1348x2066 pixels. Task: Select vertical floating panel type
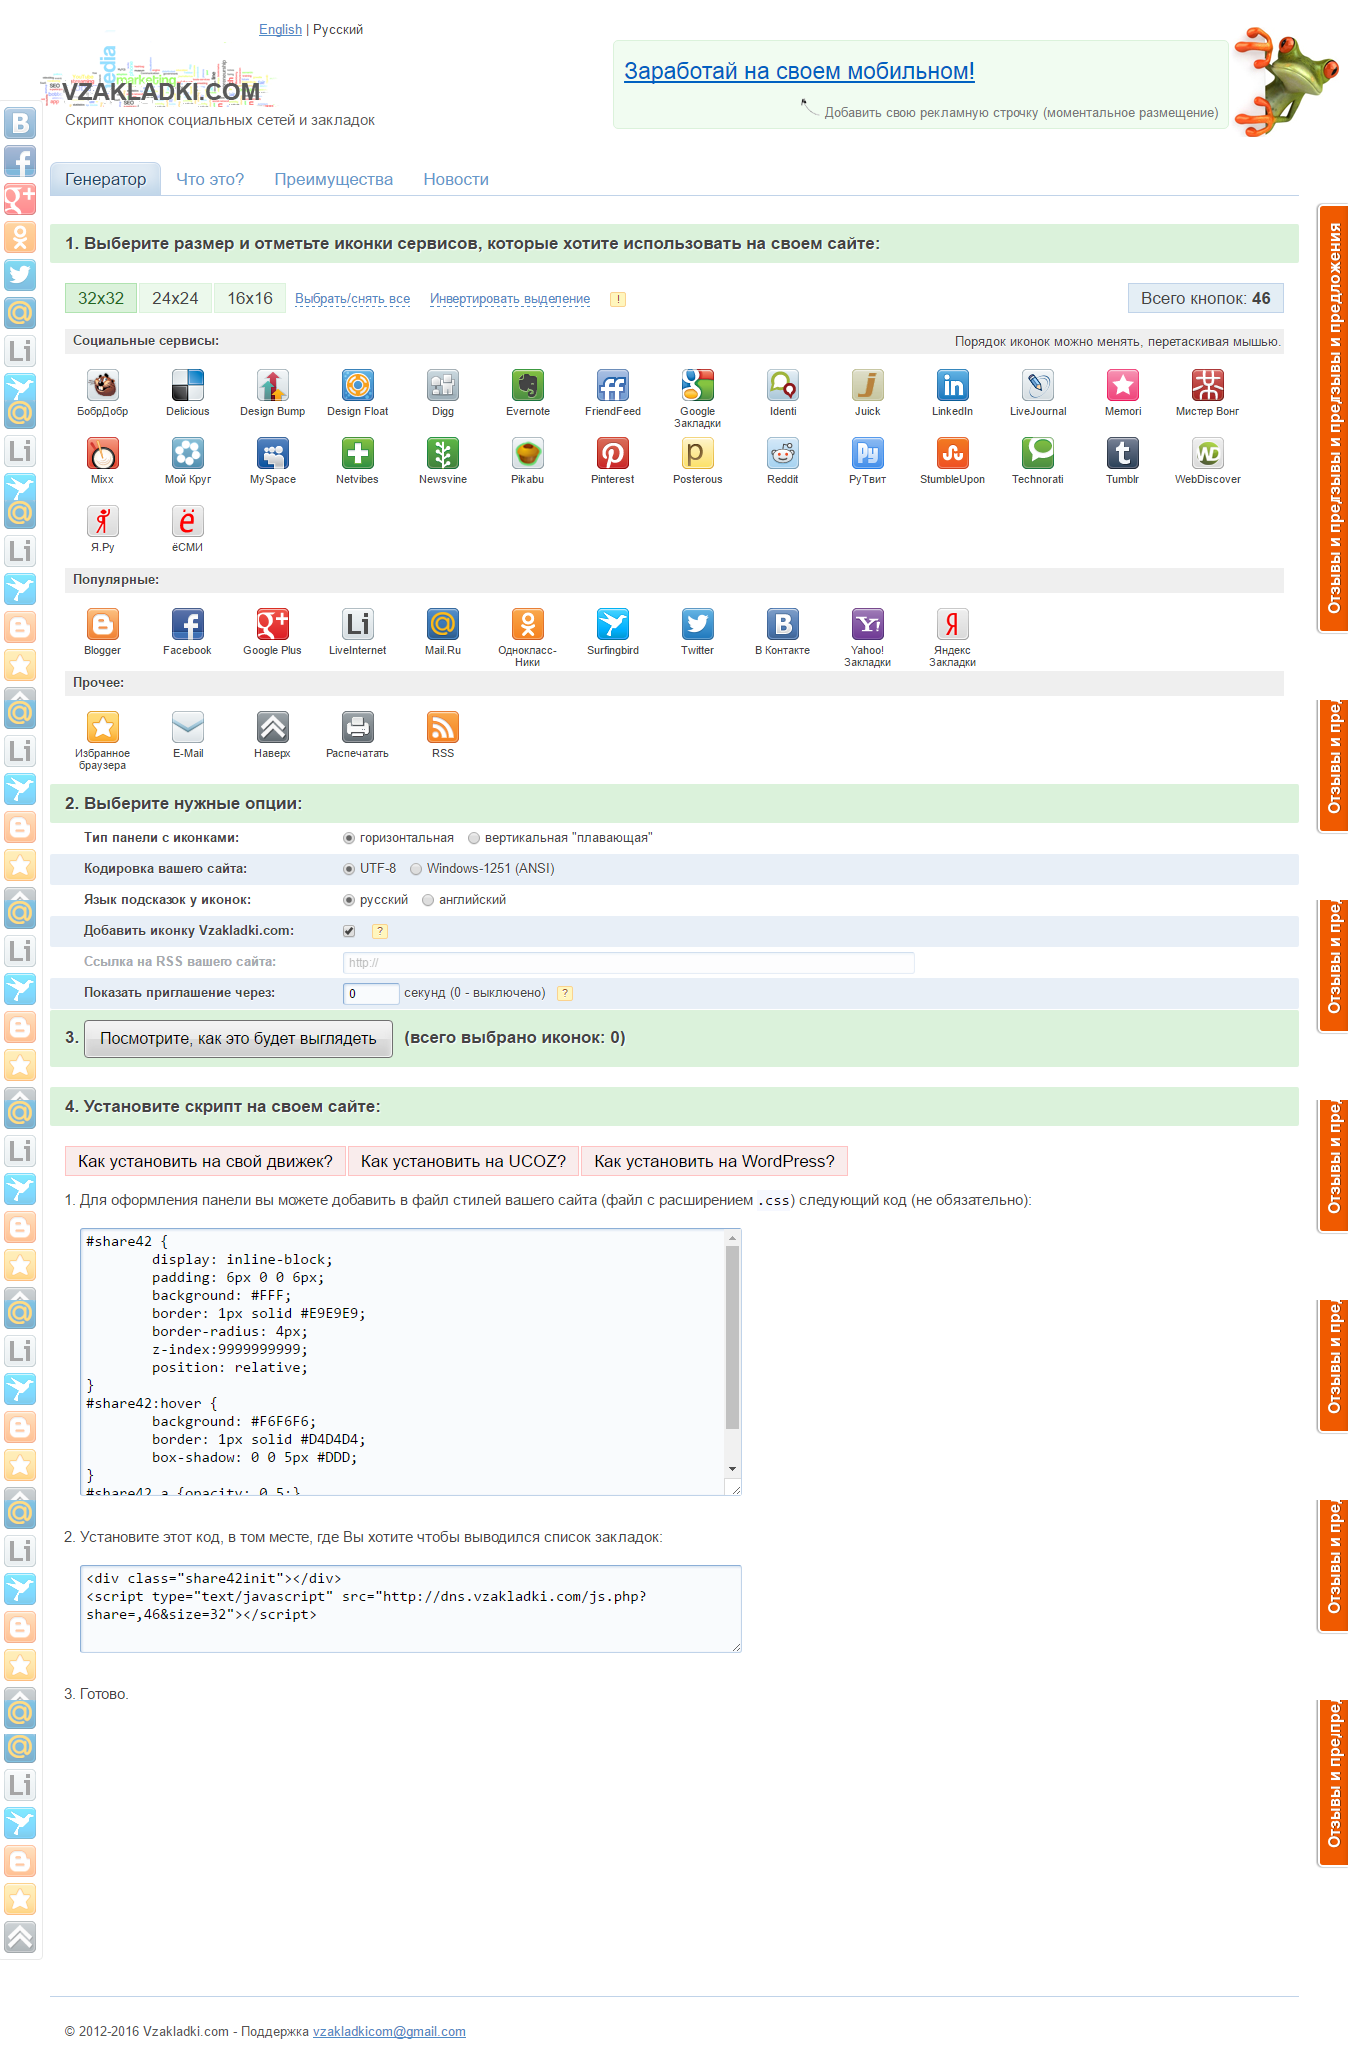[x=474, y=838]
